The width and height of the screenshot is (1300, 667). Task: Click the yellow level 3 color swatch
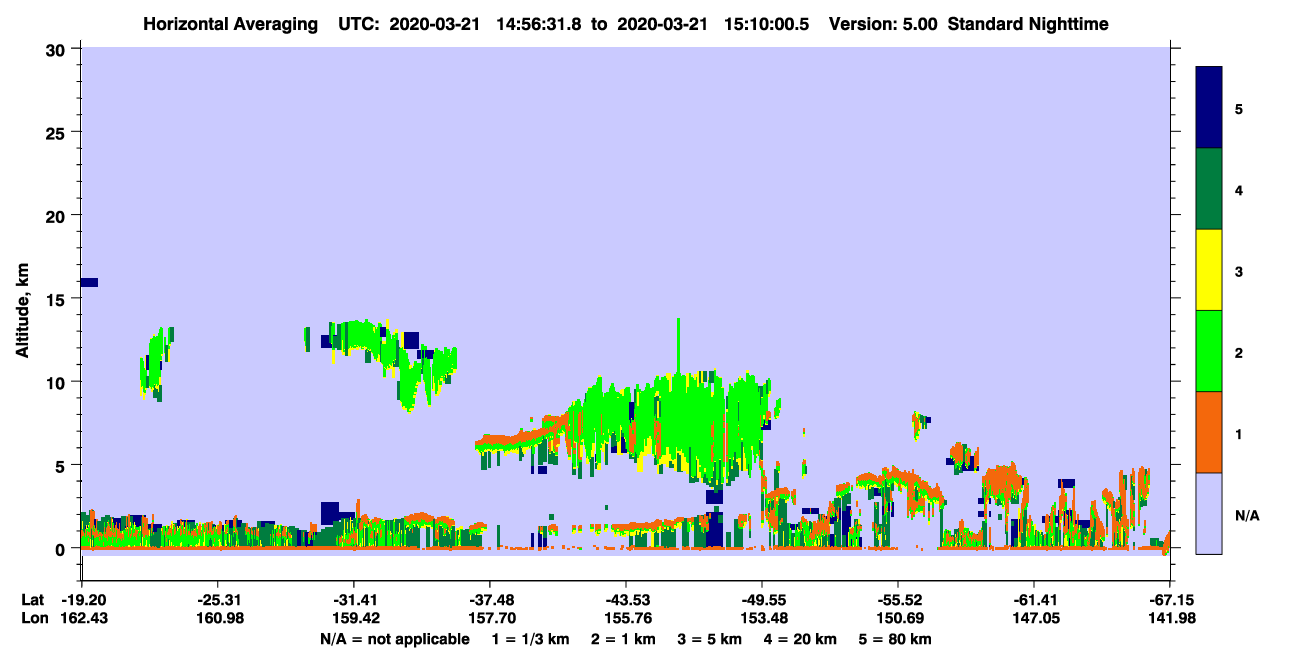[x=1209, y=270]
